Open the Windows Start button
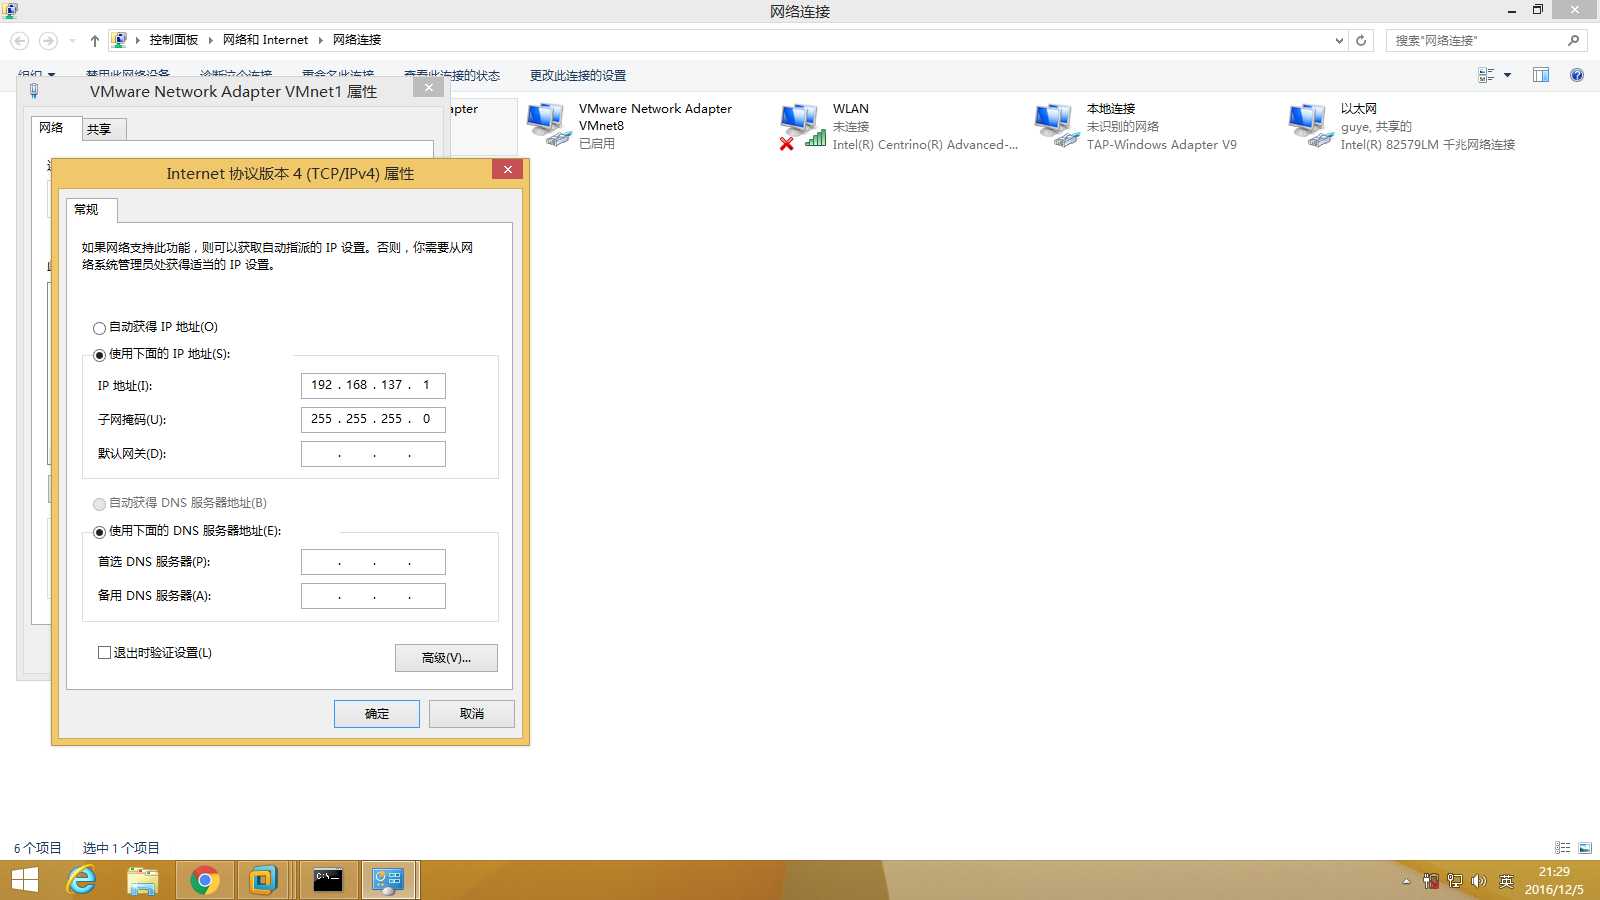This screenshot has width=1600, height=900. pos(24,880)
